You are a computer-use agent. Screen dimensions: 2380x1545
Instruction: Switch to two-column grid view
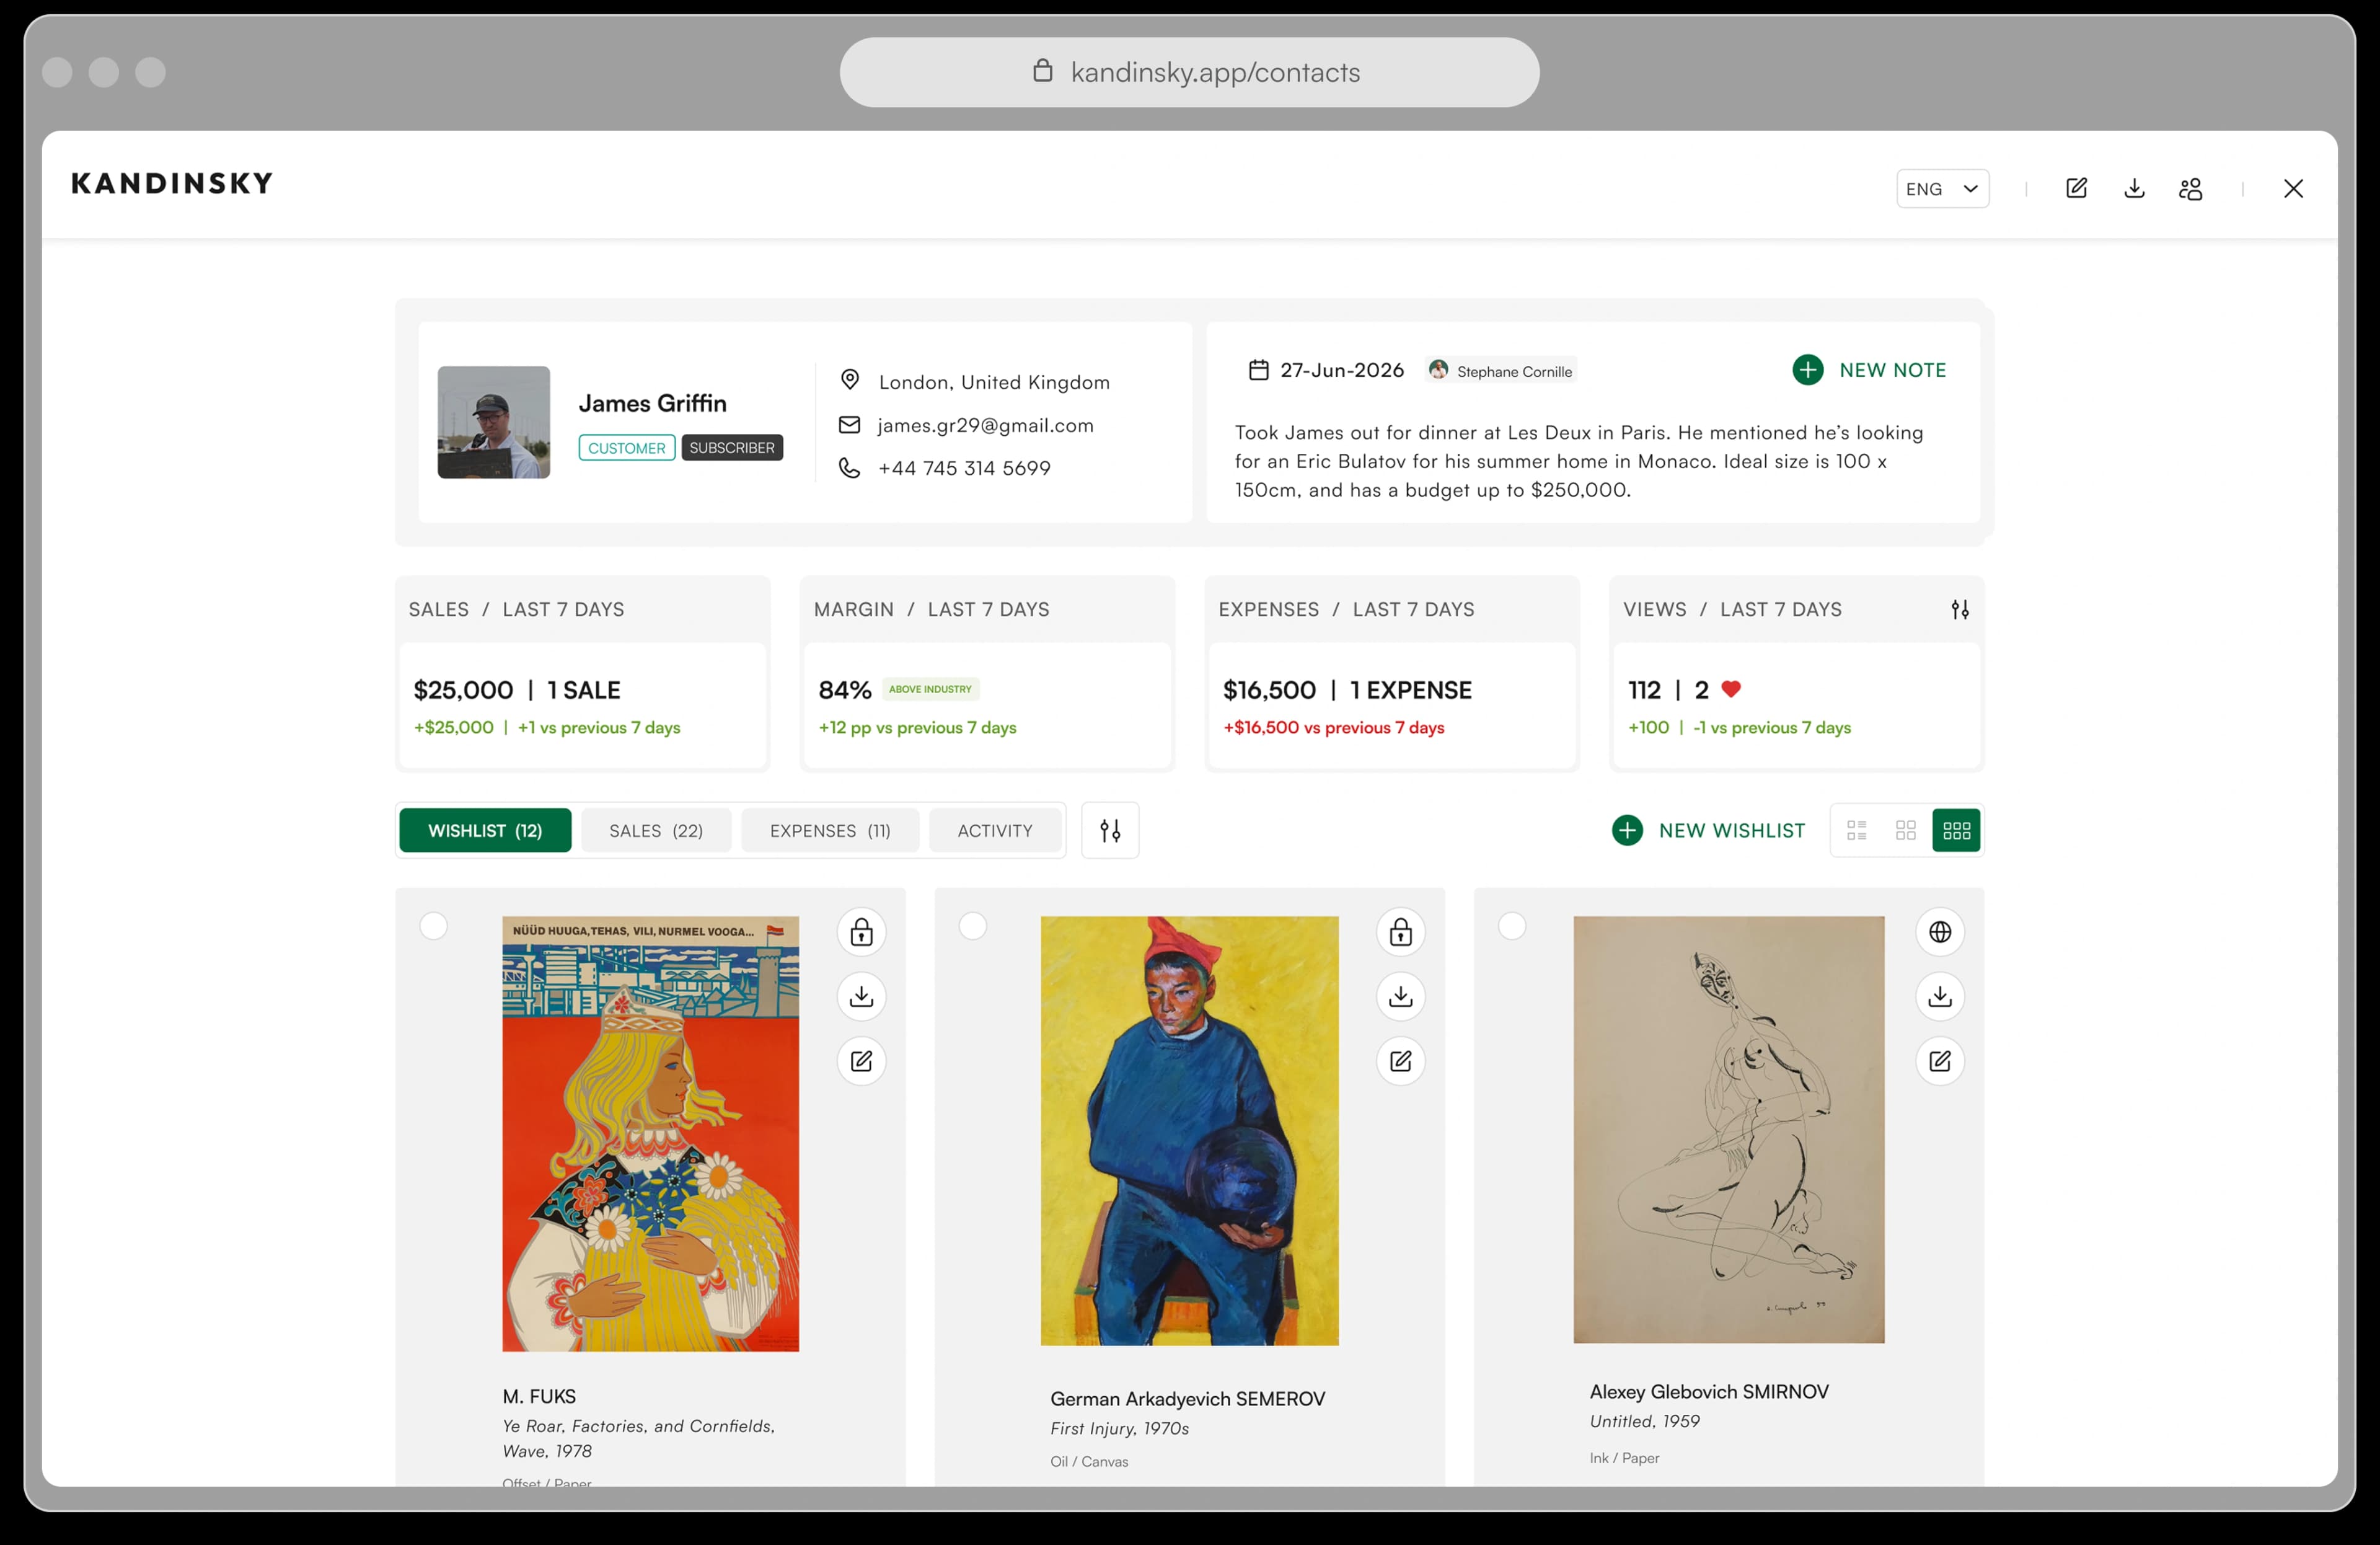(1906, 830)
